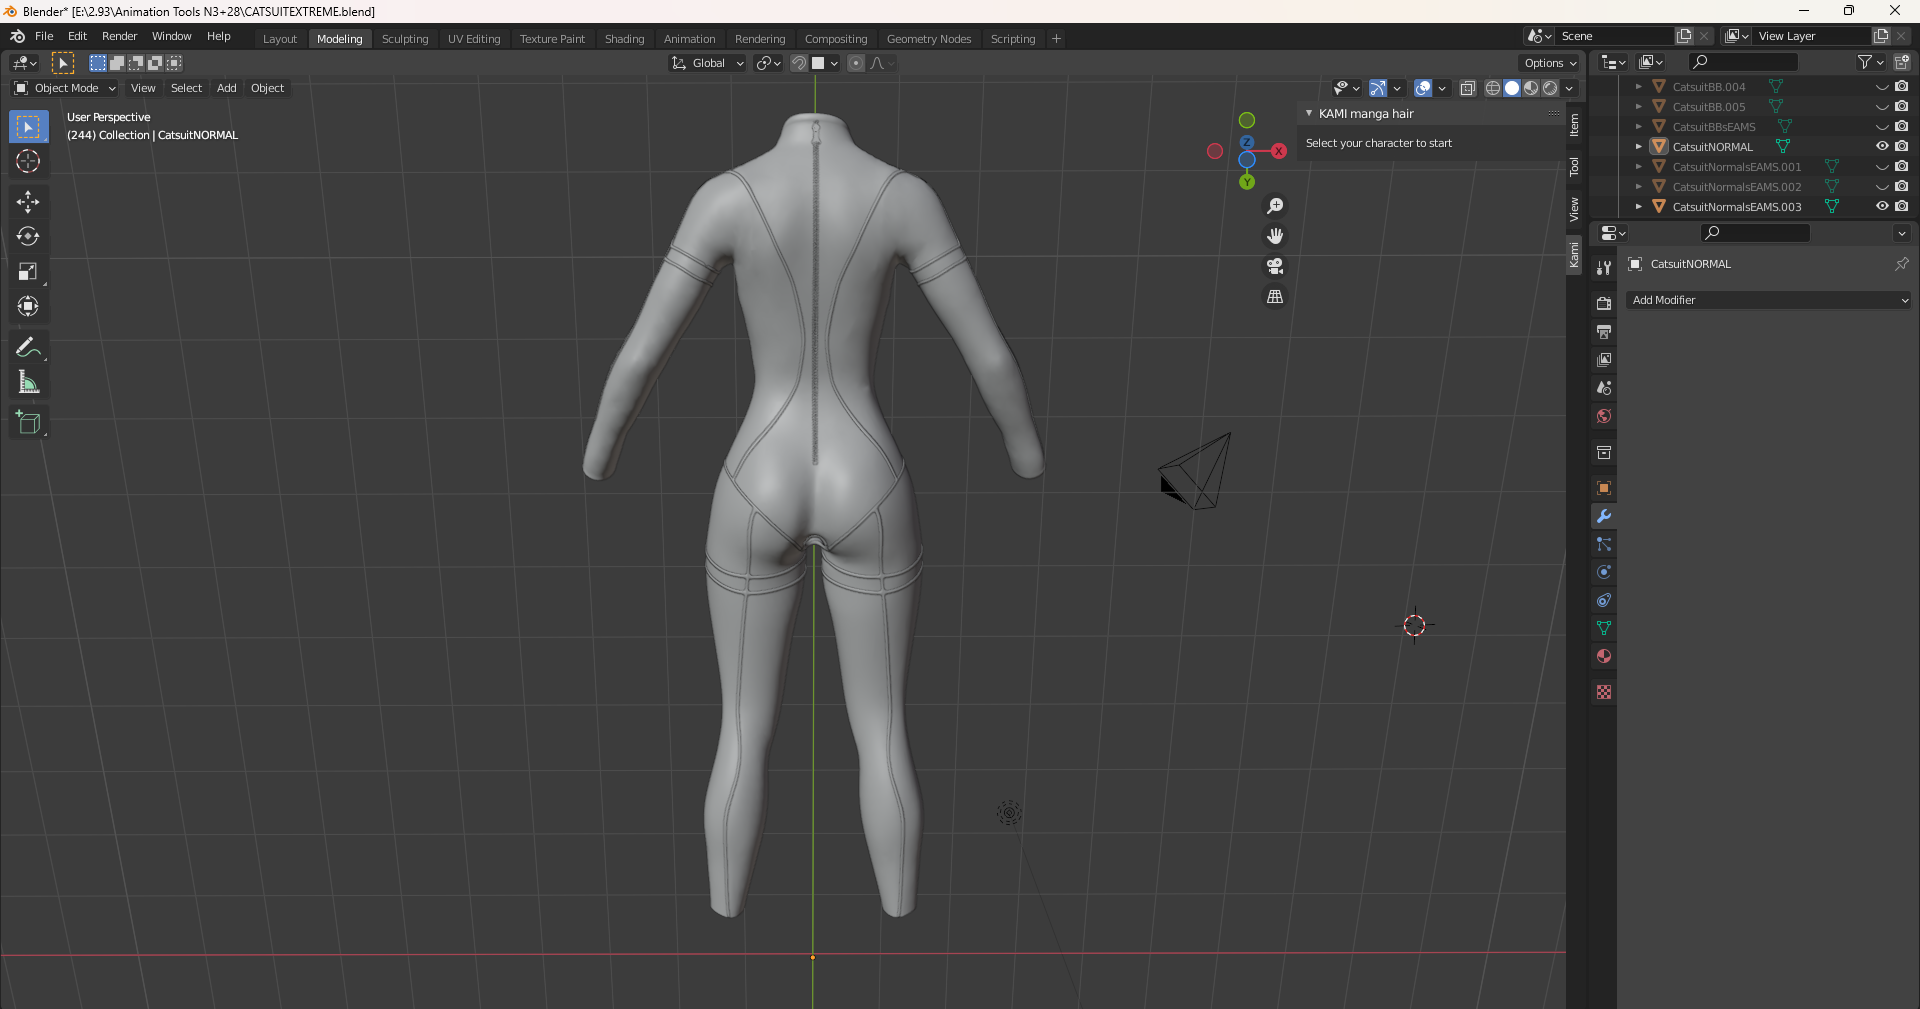The width and height of the screenshot is (1920, 1009).
Task: Open the Object Mode dropdown
Action: tap(65, 88)
